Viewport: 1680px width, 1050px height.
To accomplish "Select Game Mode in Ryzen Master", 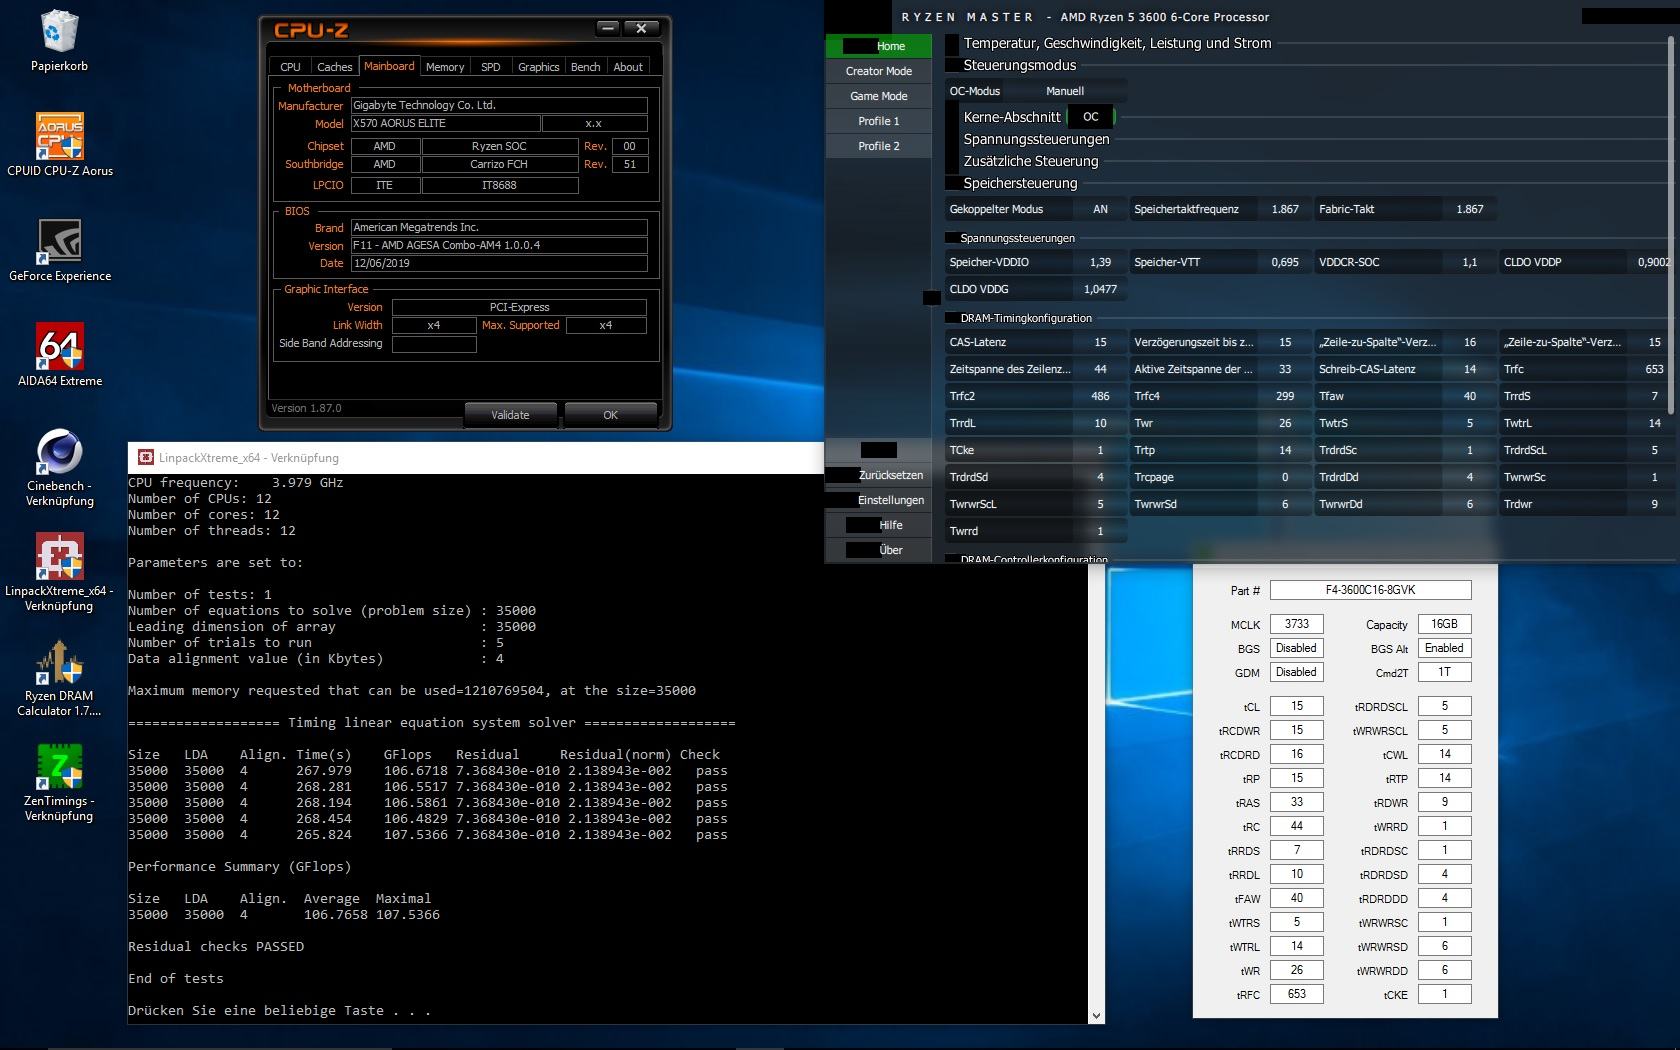I will click(879, 96).
